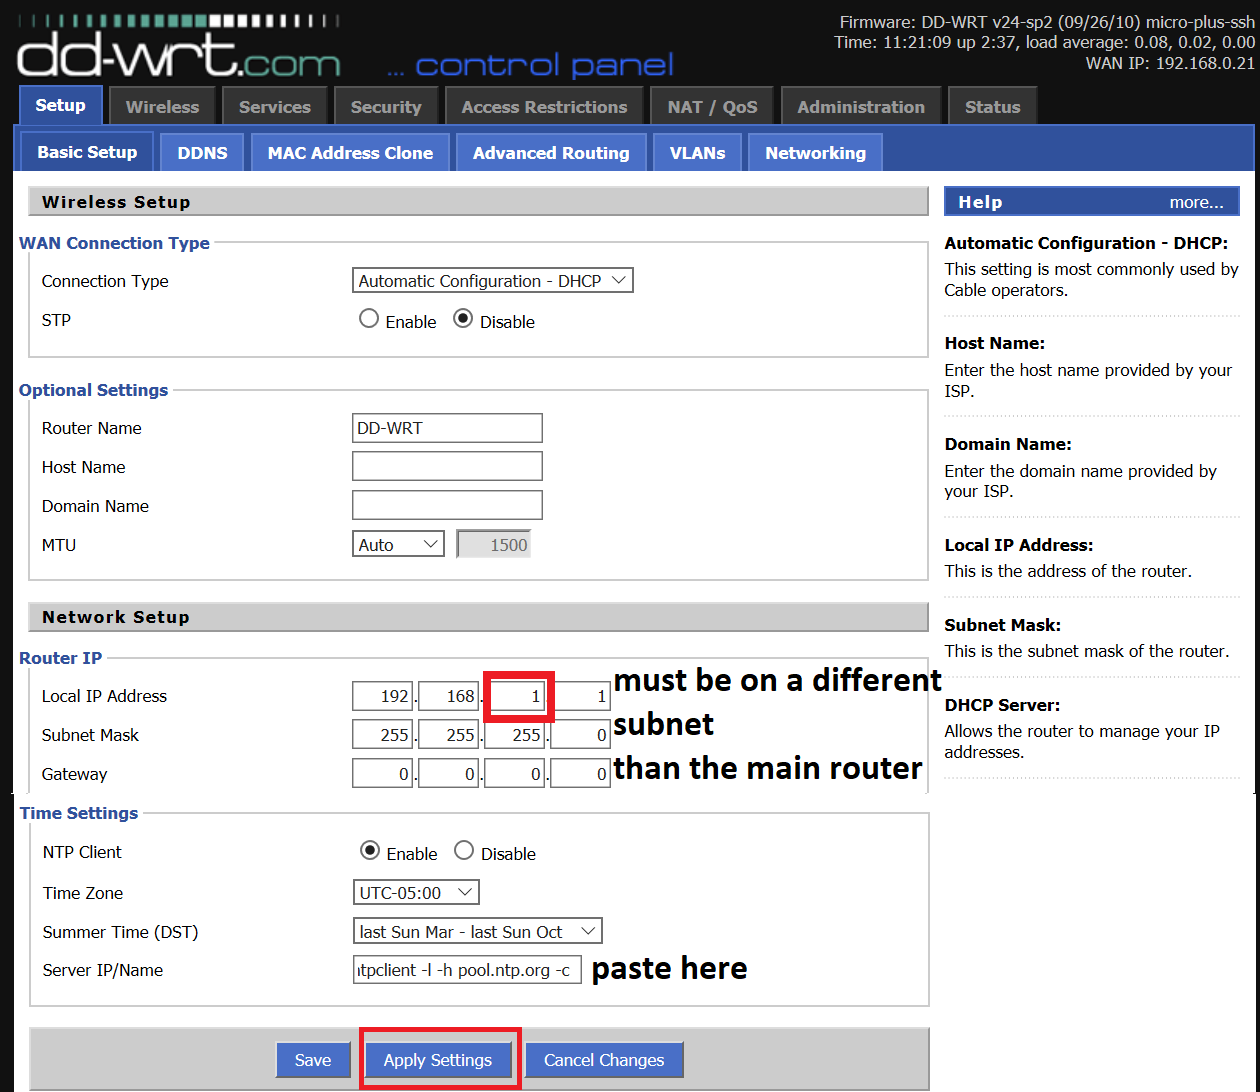The image size is (1260, 1092).
Task: Click the Time and load average status line
Action: [1045, 42]
